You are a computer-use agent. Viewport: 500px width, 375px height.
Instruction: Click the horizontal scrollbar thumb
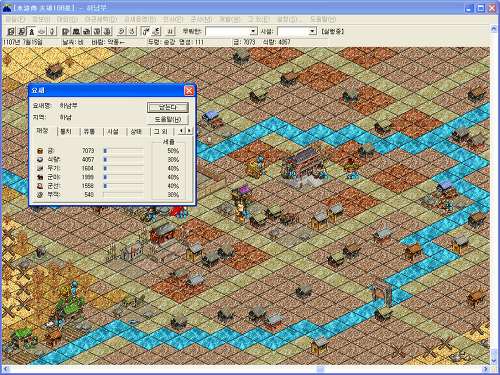pos(320,369)
